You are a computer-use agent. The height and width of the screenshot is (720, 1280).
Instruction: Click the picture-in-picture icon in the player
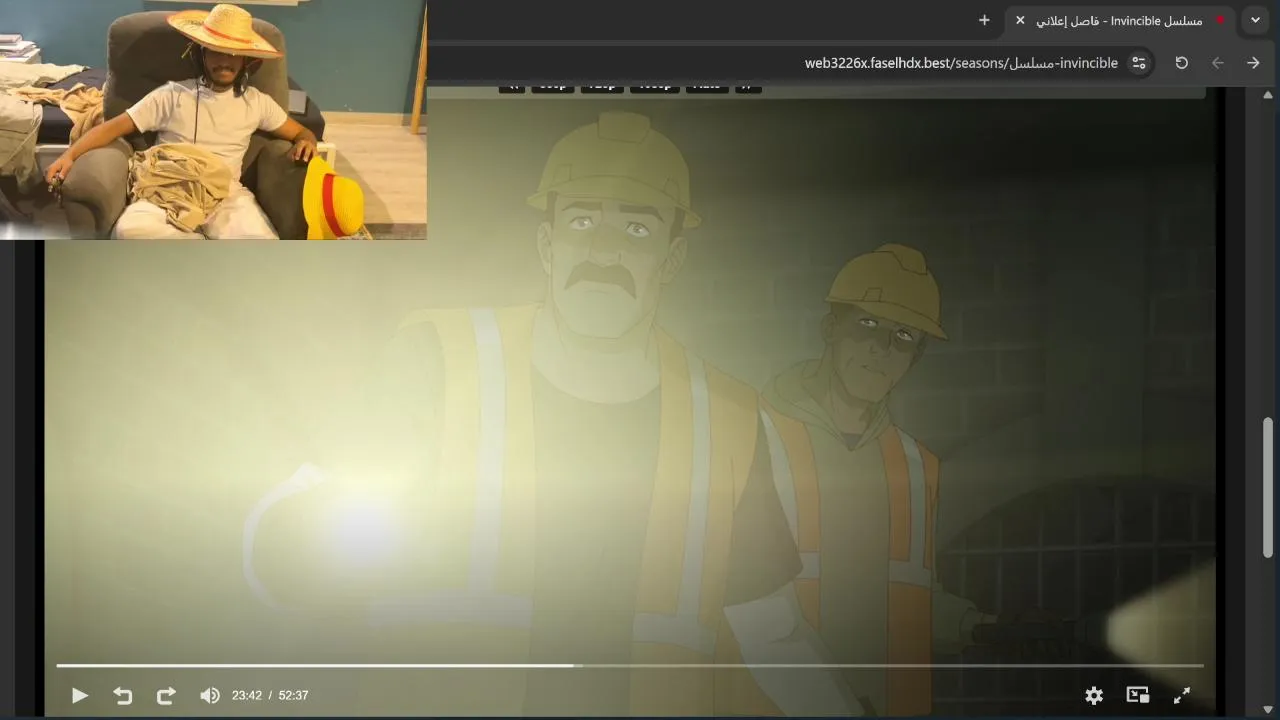pyautogui.click(x=1138, y=695)
